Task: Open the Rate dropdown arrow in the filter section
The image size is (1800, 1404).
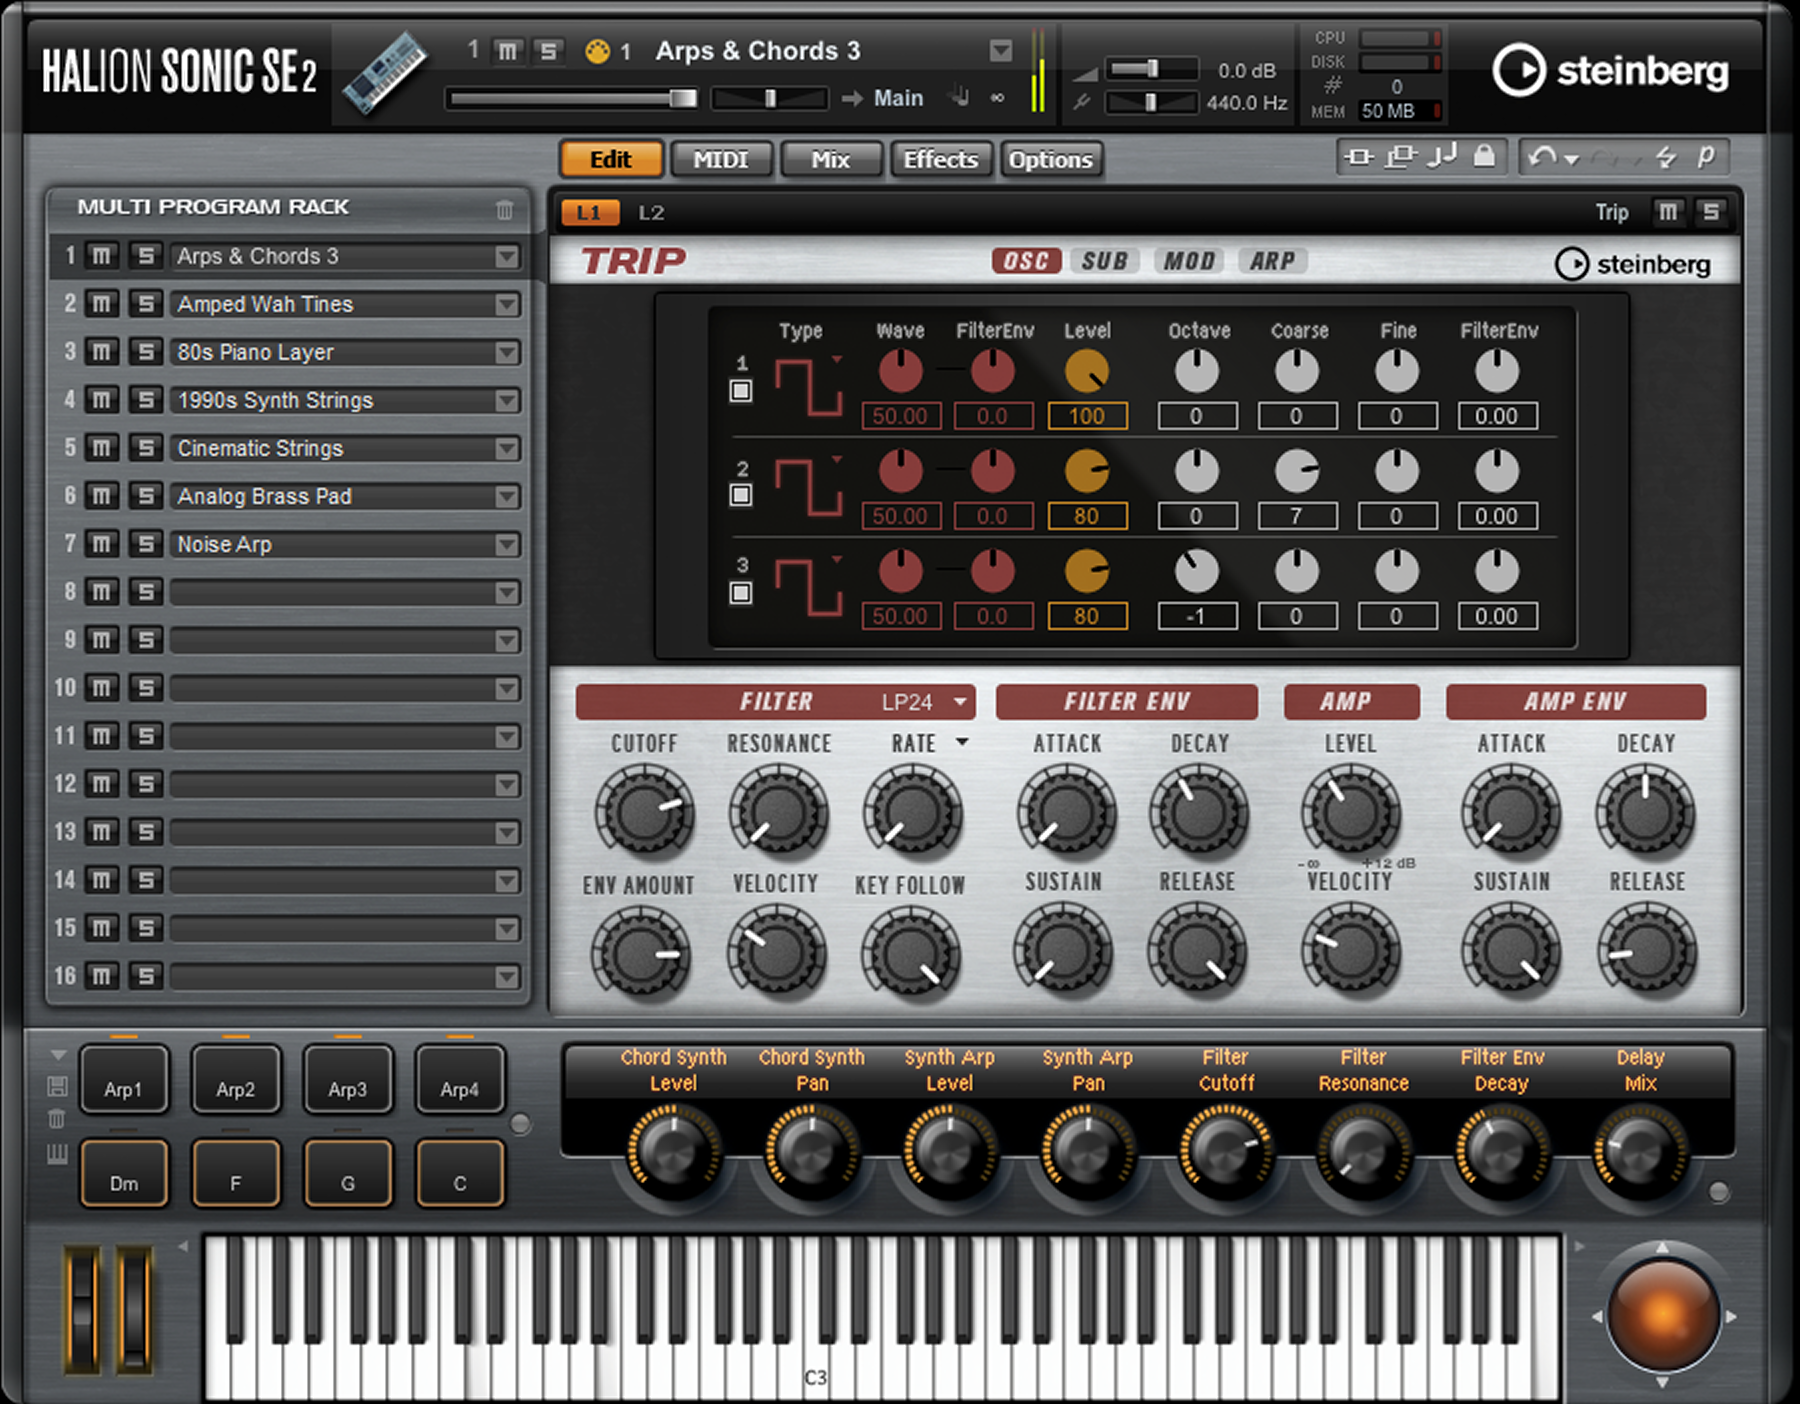Action: click(962, 742)
